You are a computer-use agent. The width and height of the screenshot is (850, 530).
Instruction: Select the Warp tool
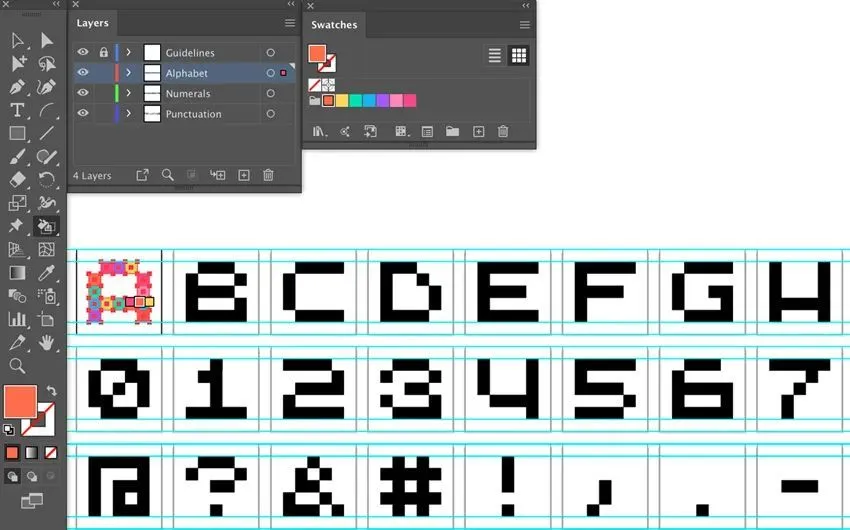coord(47,203)
